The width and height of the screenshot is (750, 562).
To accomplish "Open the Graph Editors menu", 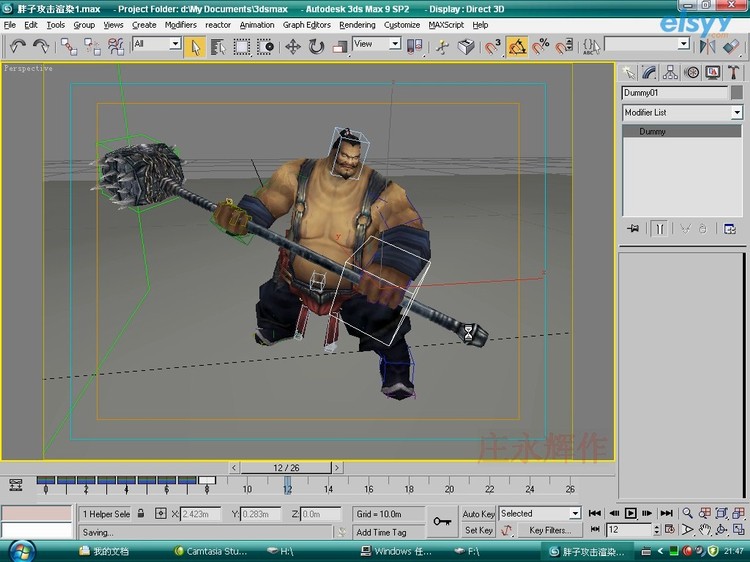I will click(307, 25).
